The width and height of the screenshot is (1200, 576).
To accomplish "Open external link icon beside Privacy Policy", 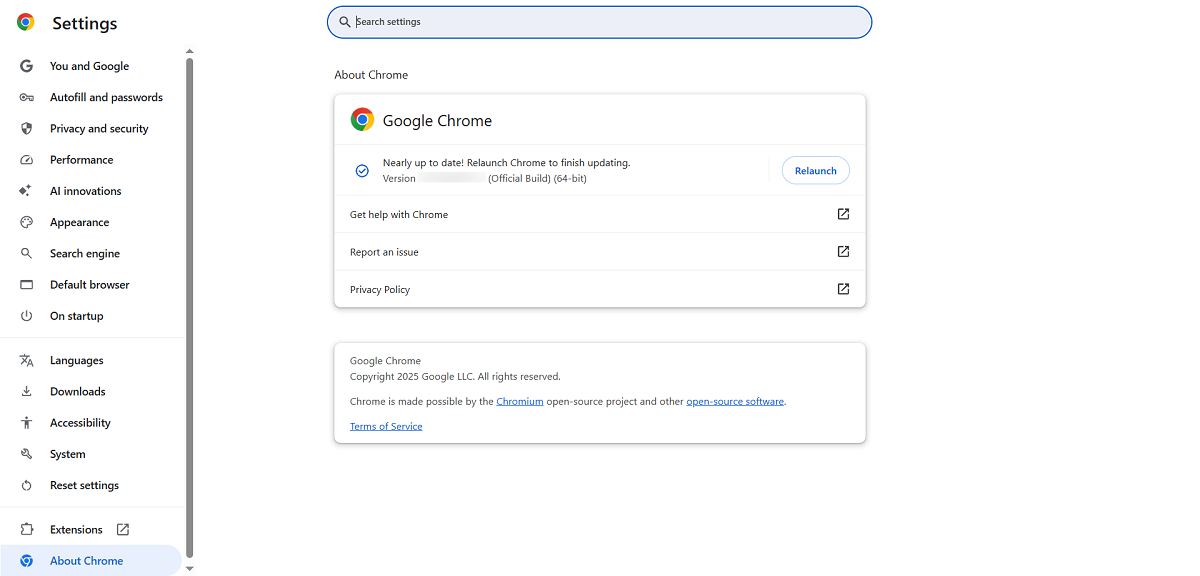I will [x=843, y=289].
